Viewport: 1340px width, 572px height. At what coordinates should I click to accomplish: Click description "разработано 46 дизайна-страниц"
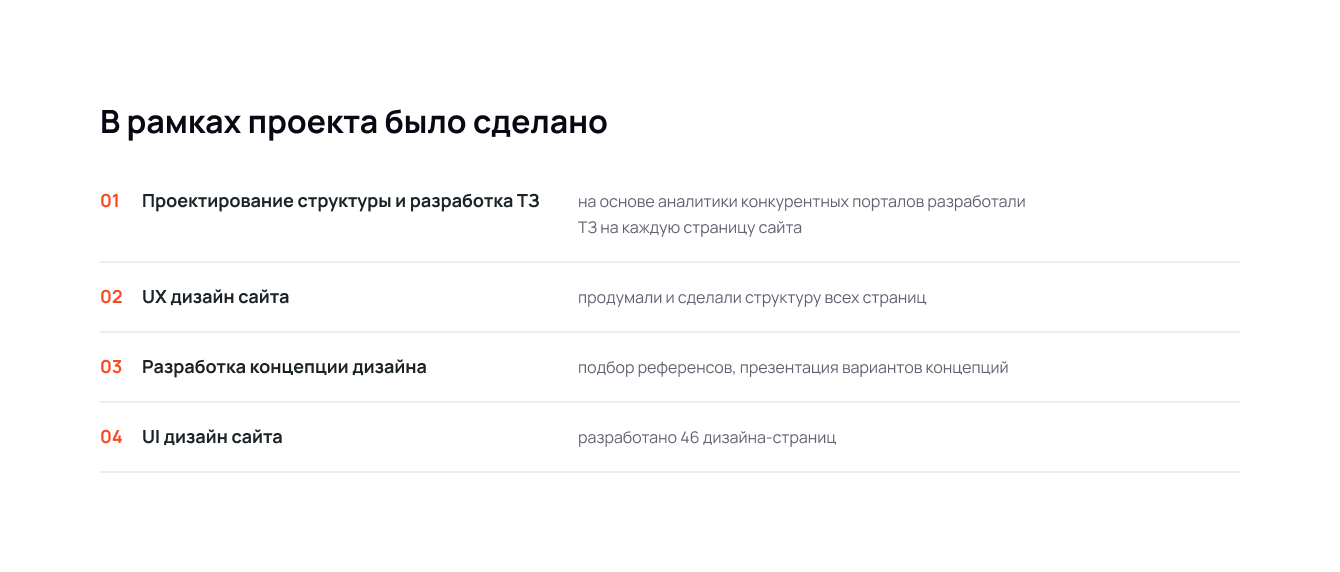[706, 438]
